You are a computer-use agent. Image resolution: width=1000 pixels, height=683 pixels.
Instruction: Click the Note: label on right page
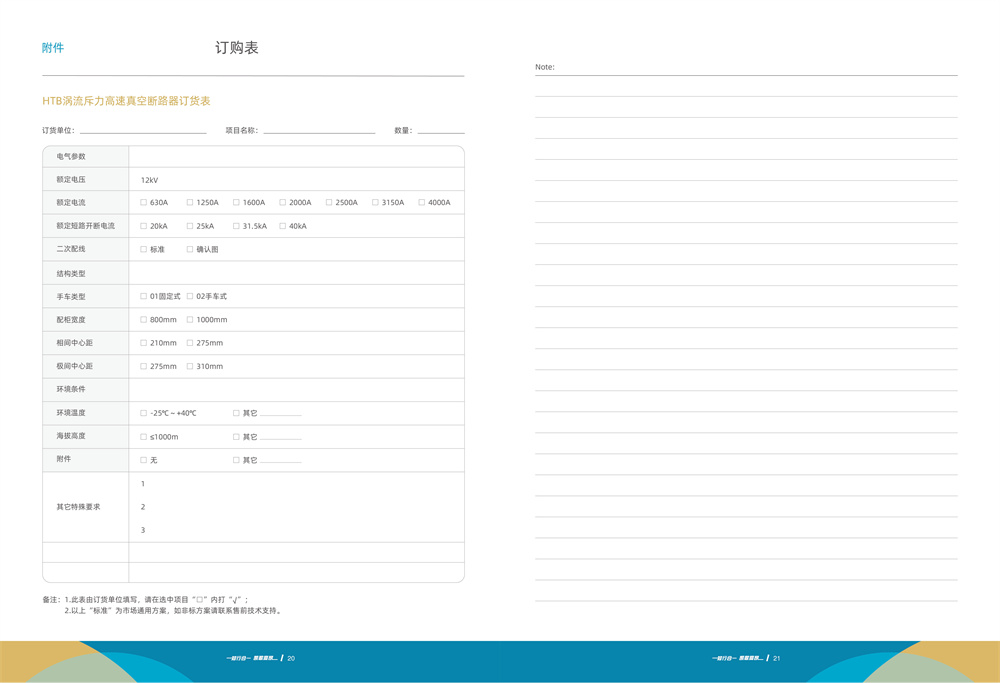(x=545, y=67)
